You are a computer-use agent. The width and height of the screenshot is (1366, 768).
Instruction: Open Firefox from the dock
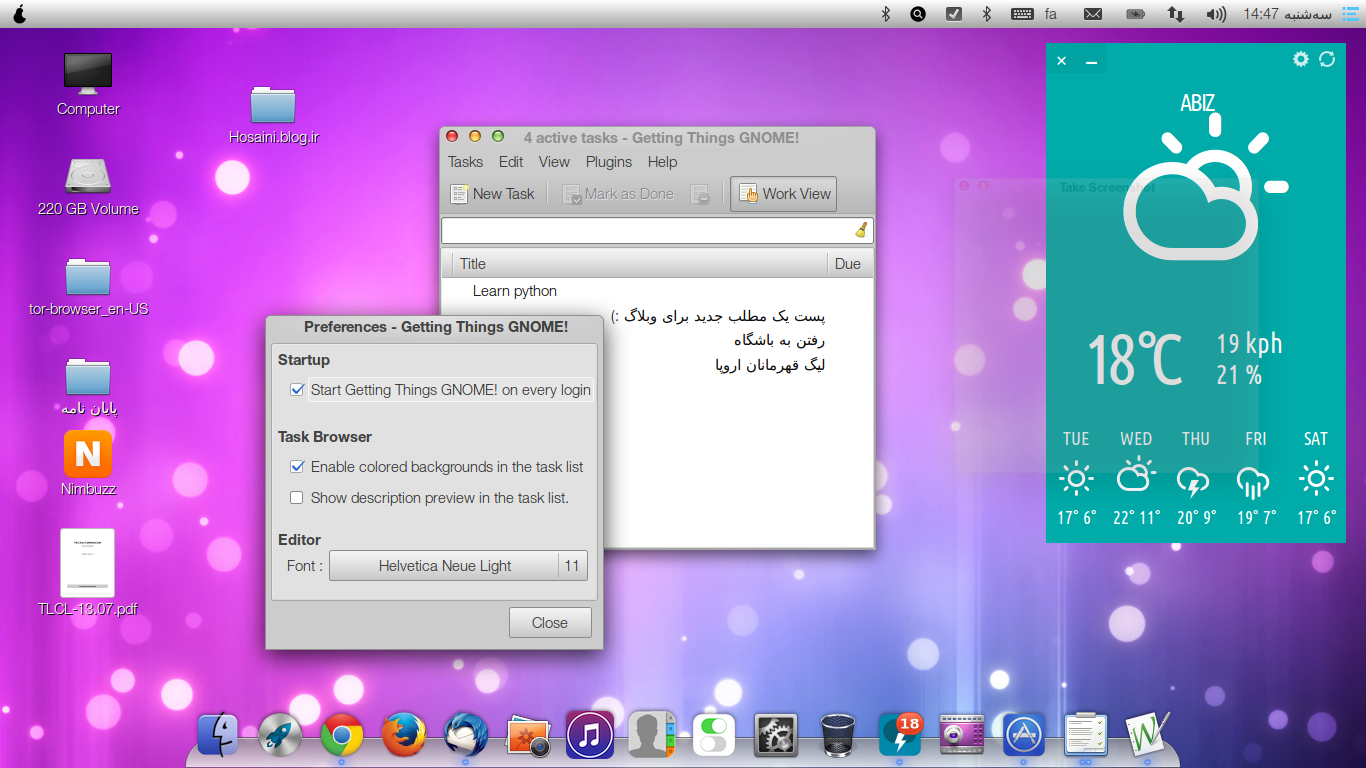(403, 736)
